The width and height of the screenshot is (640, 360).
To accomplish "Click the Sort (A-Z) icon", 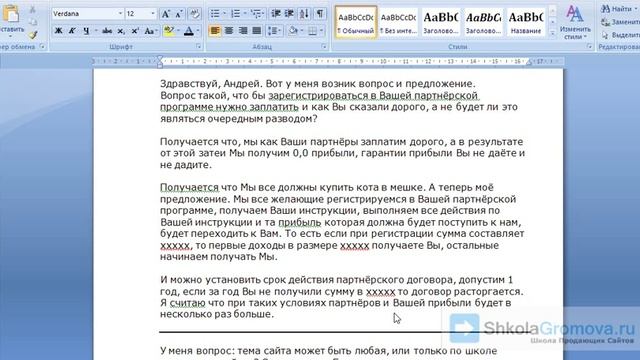I will 304,14.
